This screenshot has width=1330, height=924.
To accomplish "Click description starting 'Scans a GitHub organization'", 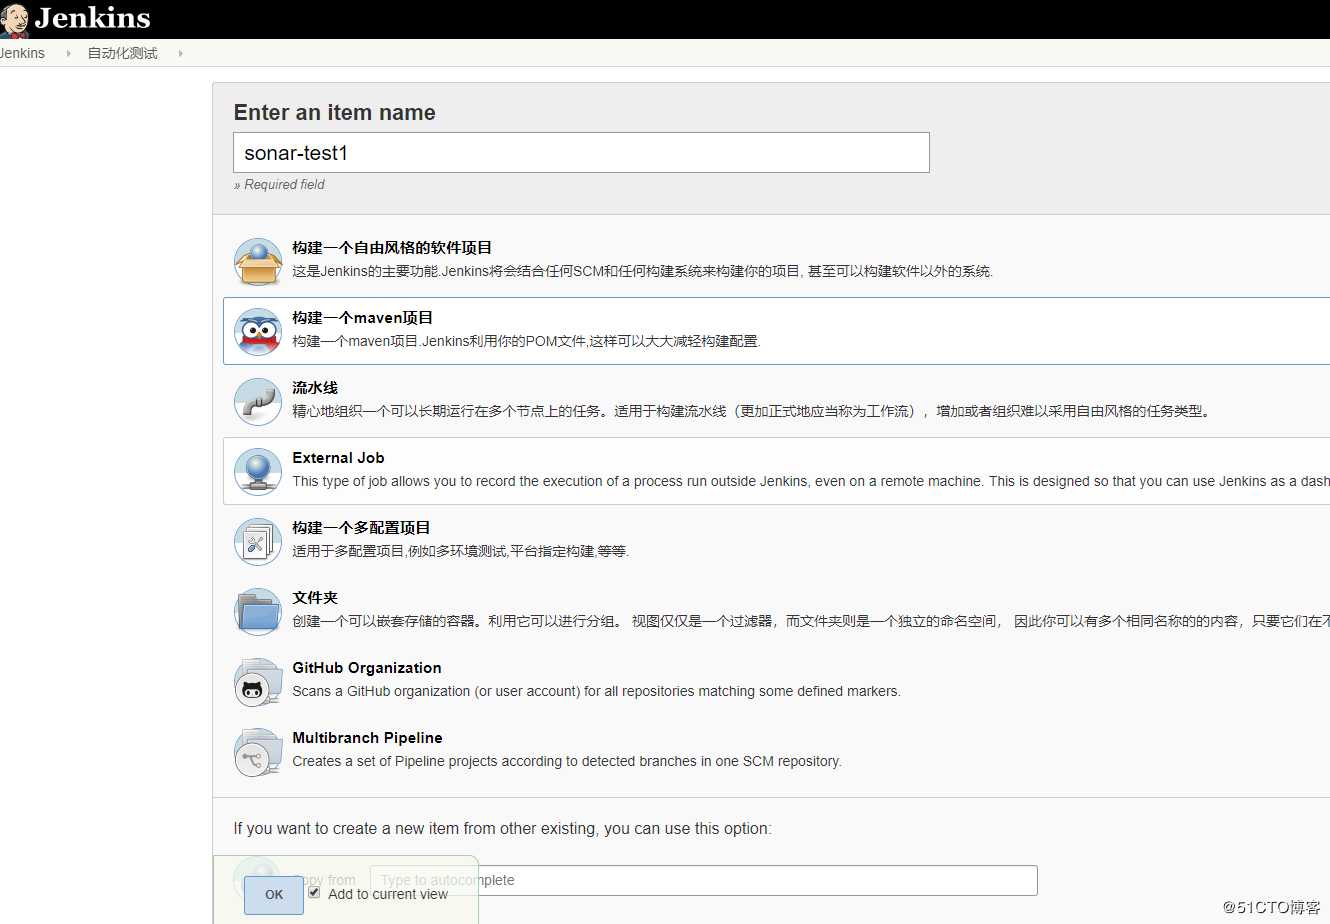I will pos(596,691).
